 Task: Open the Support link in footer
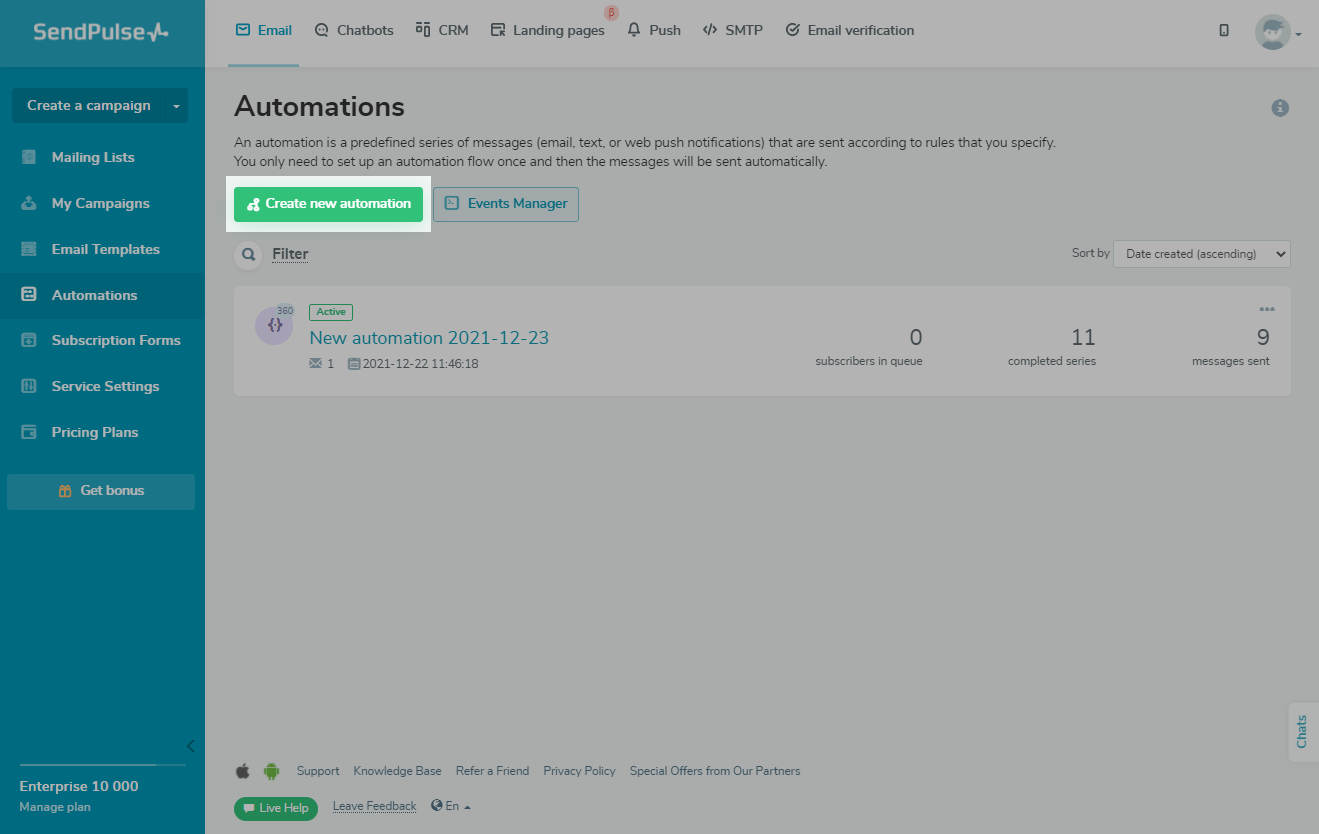318,771
